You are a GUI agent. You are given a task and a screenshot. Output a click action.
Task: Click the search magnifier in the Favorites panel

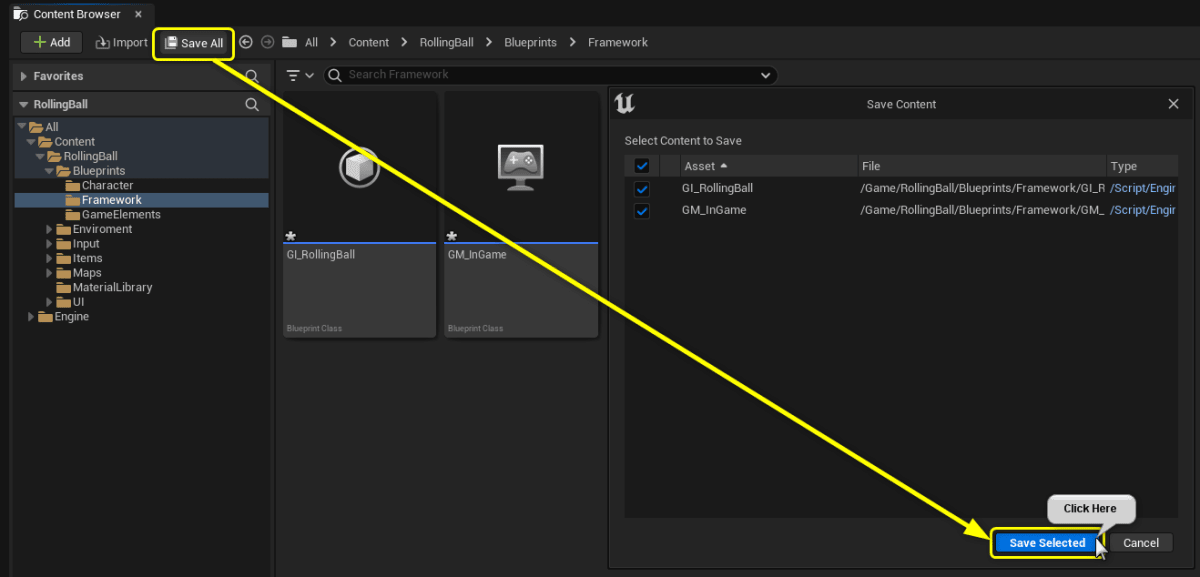[x=253, y=75]
